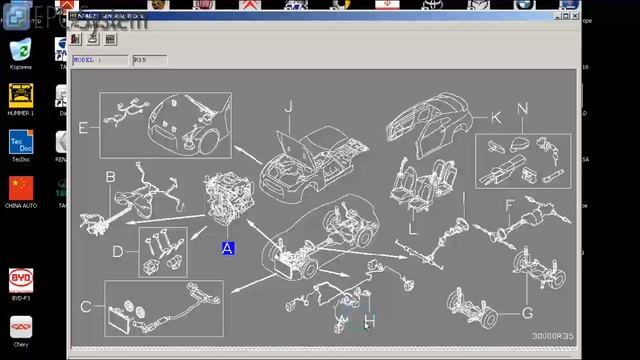Open the HUMMER 1 desktop shortcut
Image resolution: width=640 pixels, height=360 pixels.
click(20, 100)
